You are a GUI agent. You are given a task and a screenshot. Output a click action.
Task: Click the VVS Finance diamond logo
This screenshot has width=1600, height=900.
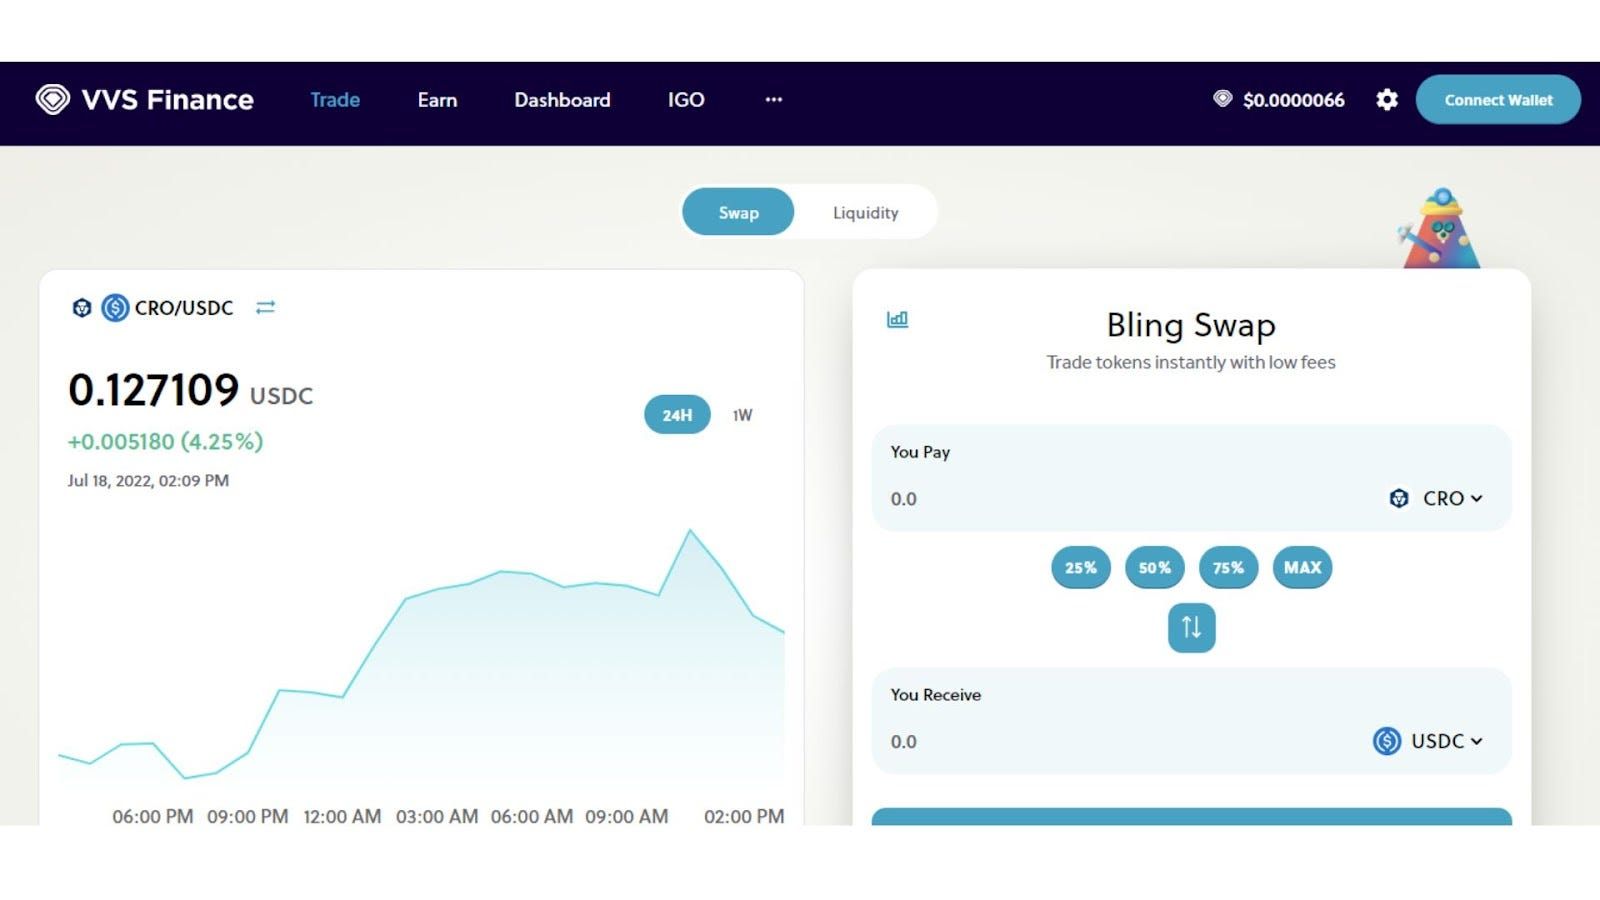pyautogui.click(x=53, y=99)
